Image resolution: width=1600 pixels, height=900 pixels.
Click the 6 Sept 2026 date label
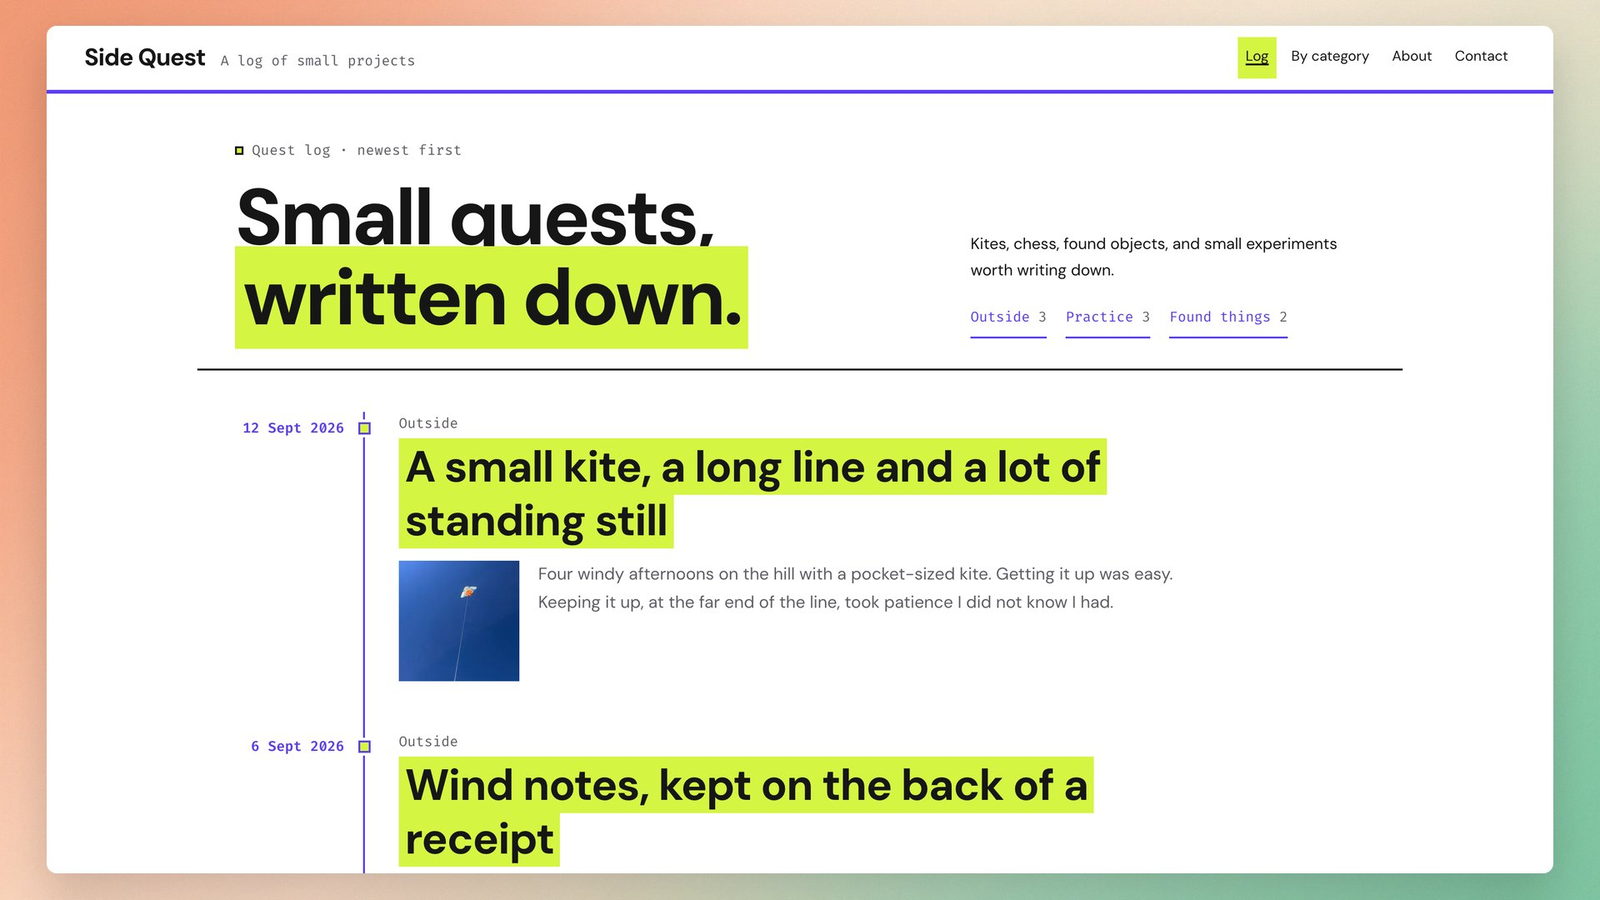point(297,747)
